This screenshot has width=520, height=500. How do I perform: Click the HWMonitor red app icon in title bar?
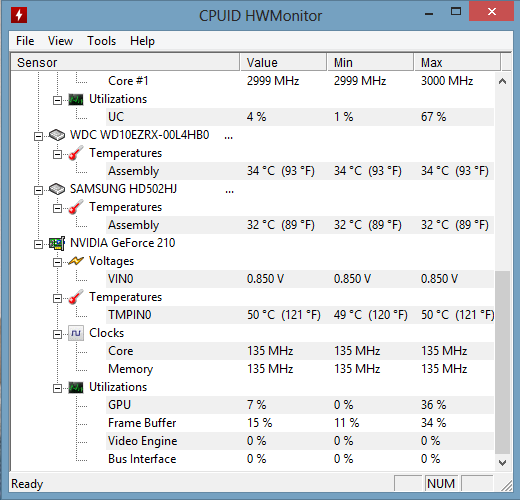(19, 15)
